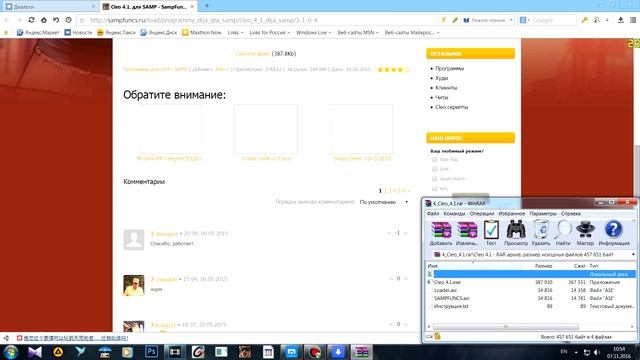Open the browser main menu icon
The image size is (640, 360).
(x=633, y=20)
